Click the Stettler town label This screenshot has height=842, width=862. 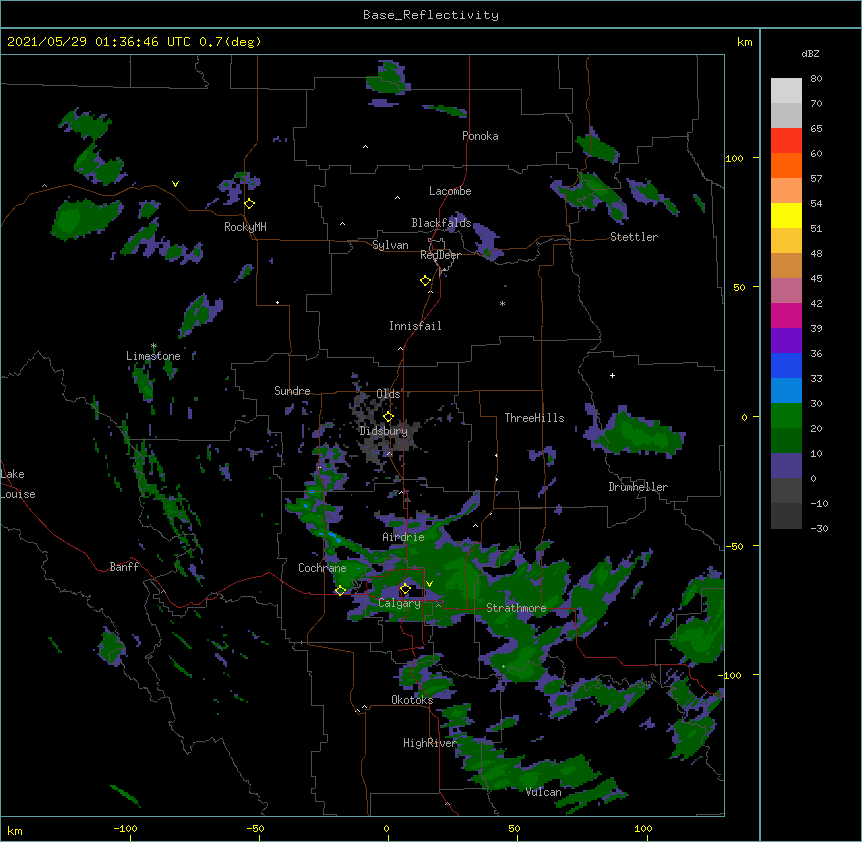coord(633,237)
